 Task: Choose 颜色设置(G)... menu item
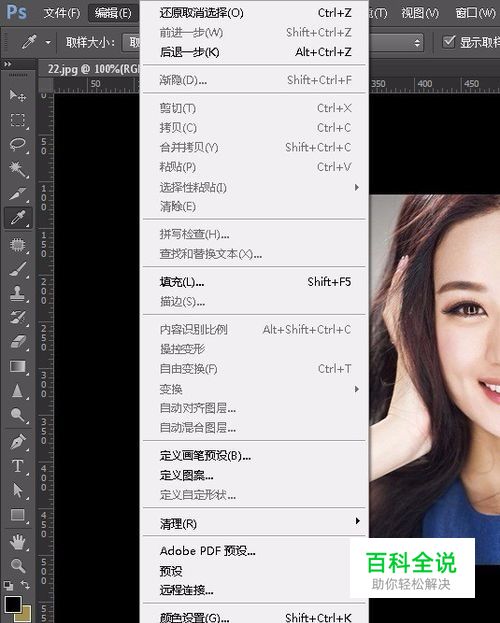pos(254,617)
